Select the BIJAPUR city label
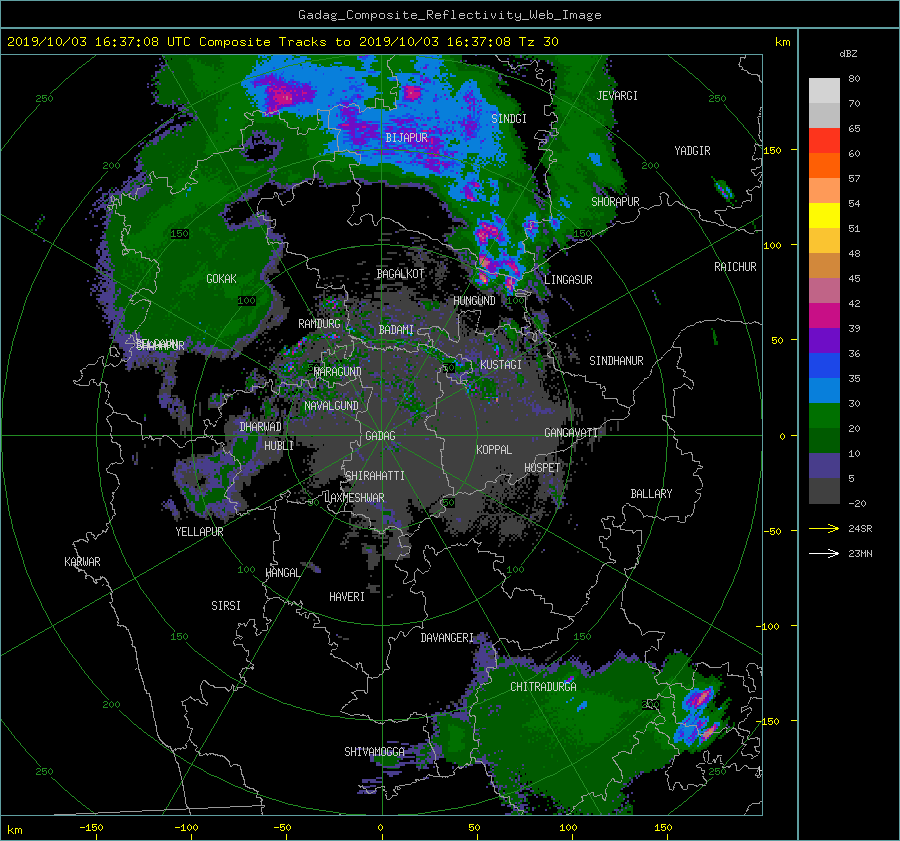 tap(406, 138)
